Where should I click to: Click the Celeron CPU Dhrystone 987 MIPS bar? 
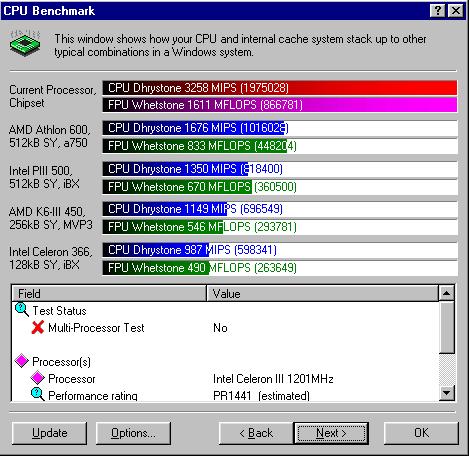click(x=280, y=250)
